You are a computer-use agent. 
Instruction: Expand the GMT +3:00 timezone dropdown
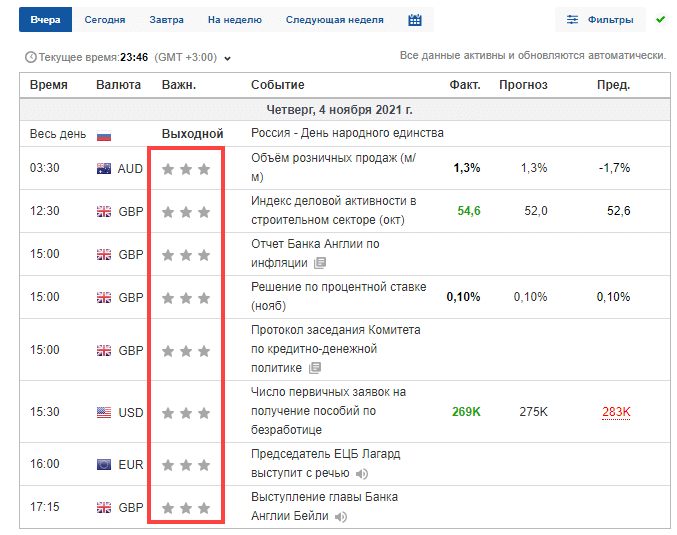(x=228, y=59)
